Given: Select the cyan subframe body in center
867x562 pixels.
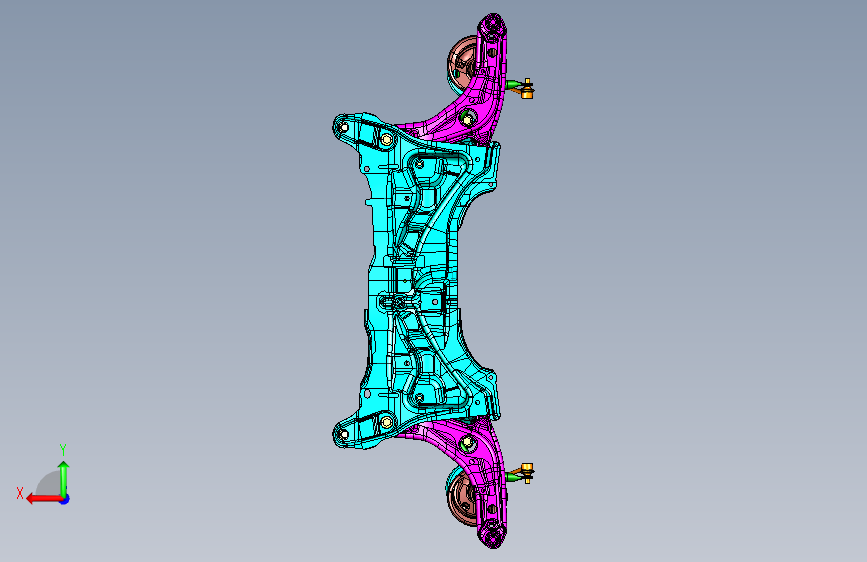Looking at the screenshot, I should (415, 282).
